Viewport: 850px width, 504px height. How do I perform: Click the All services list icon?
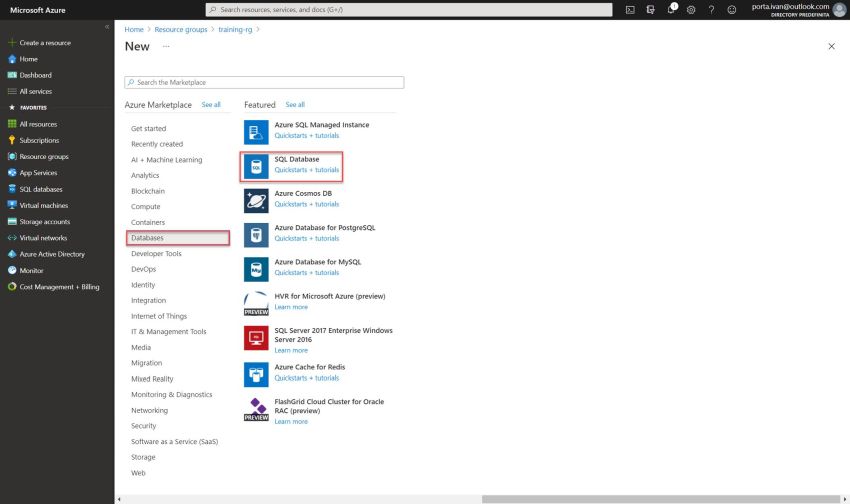(12, 91)
